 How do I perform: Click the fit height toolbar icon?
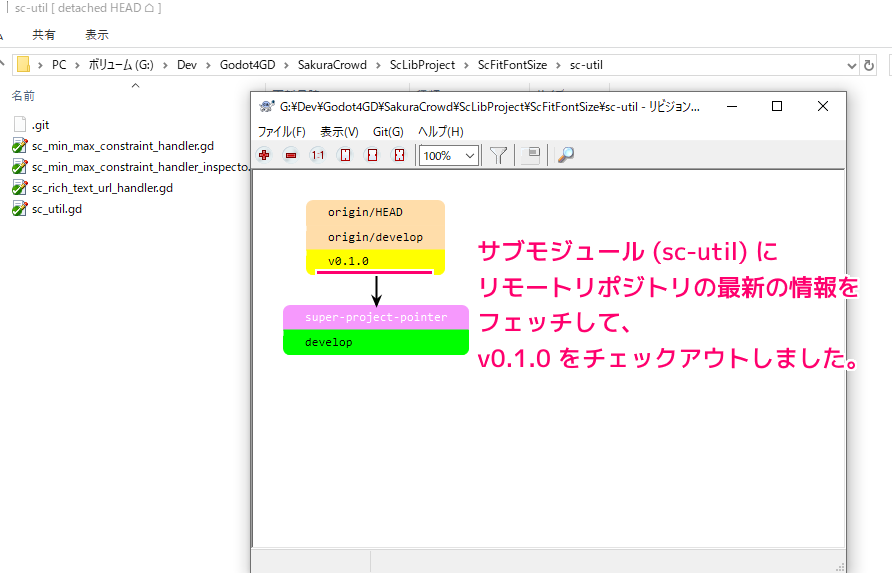(345, 155)
